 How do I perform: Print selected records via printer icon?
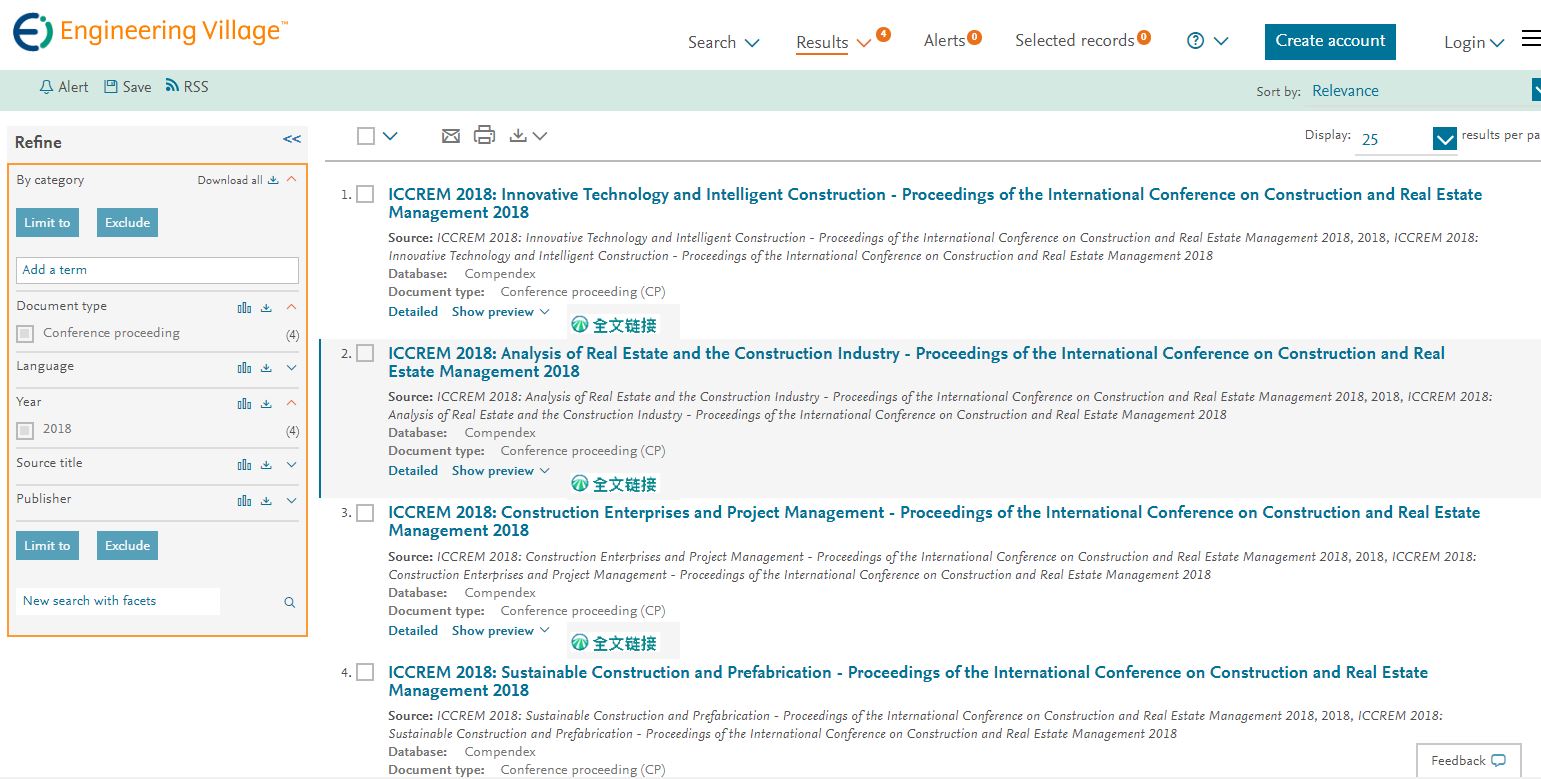[x=484, y=135]
